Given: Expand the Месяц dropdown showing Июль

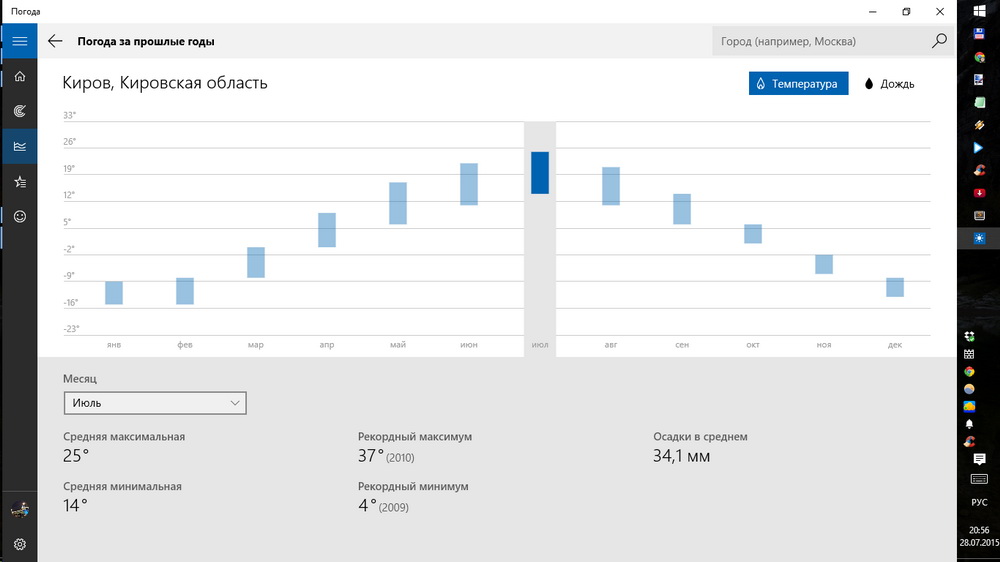Looking at the screenshot, I should tap(154, 403).
